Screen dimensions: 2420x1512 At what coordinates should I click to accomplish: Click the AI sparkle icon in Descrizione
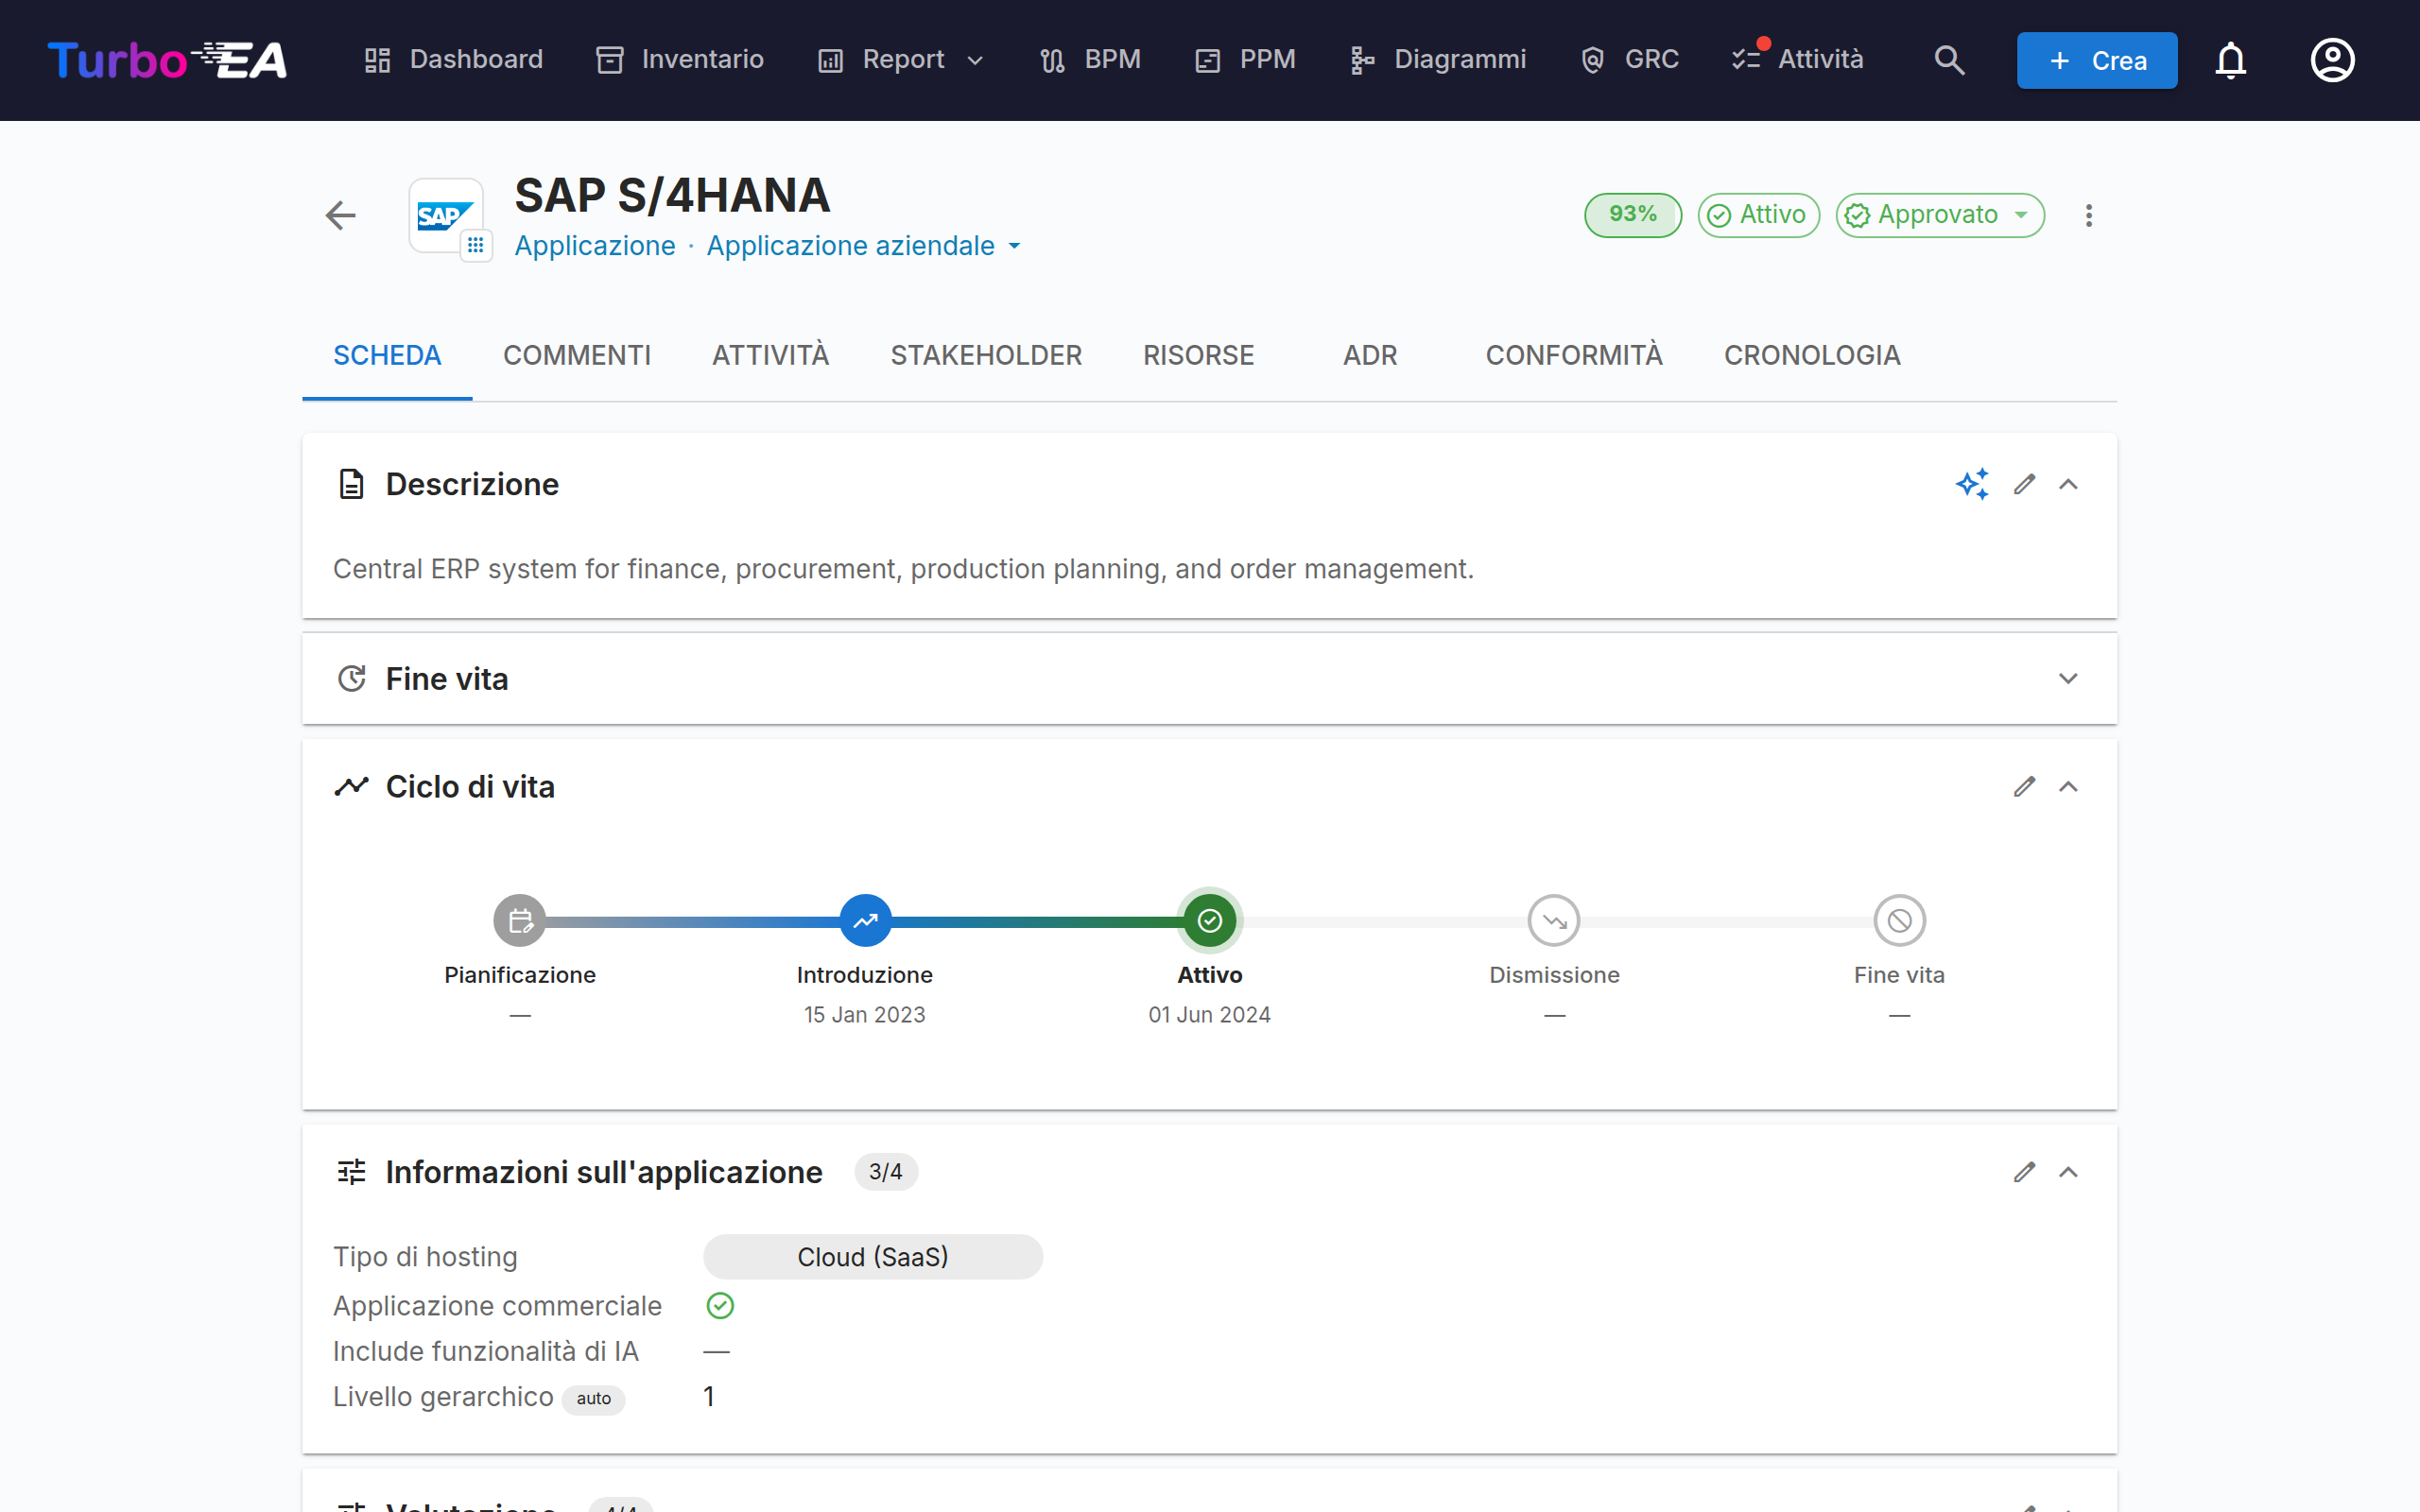point(1972,484)
